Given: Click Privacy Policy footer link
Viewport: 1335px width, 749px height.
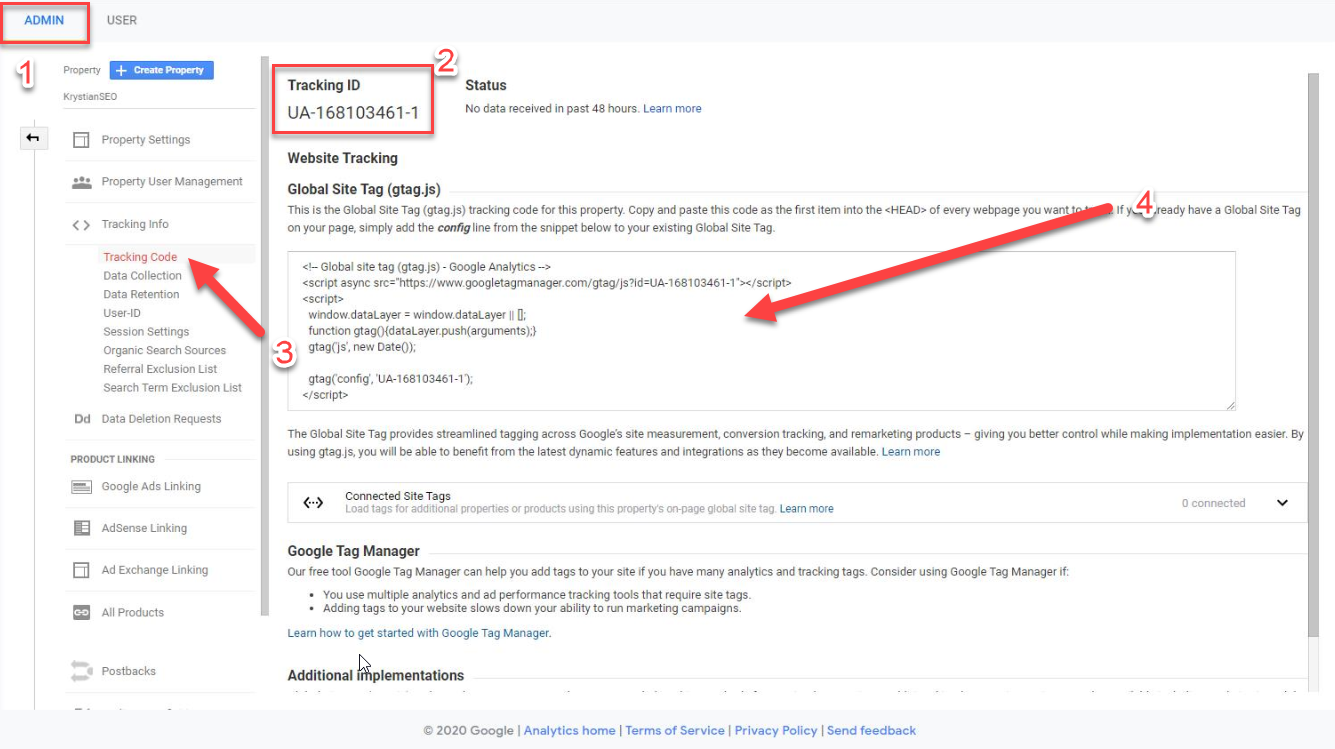Looking at the screenshot, I should (776, 731).
